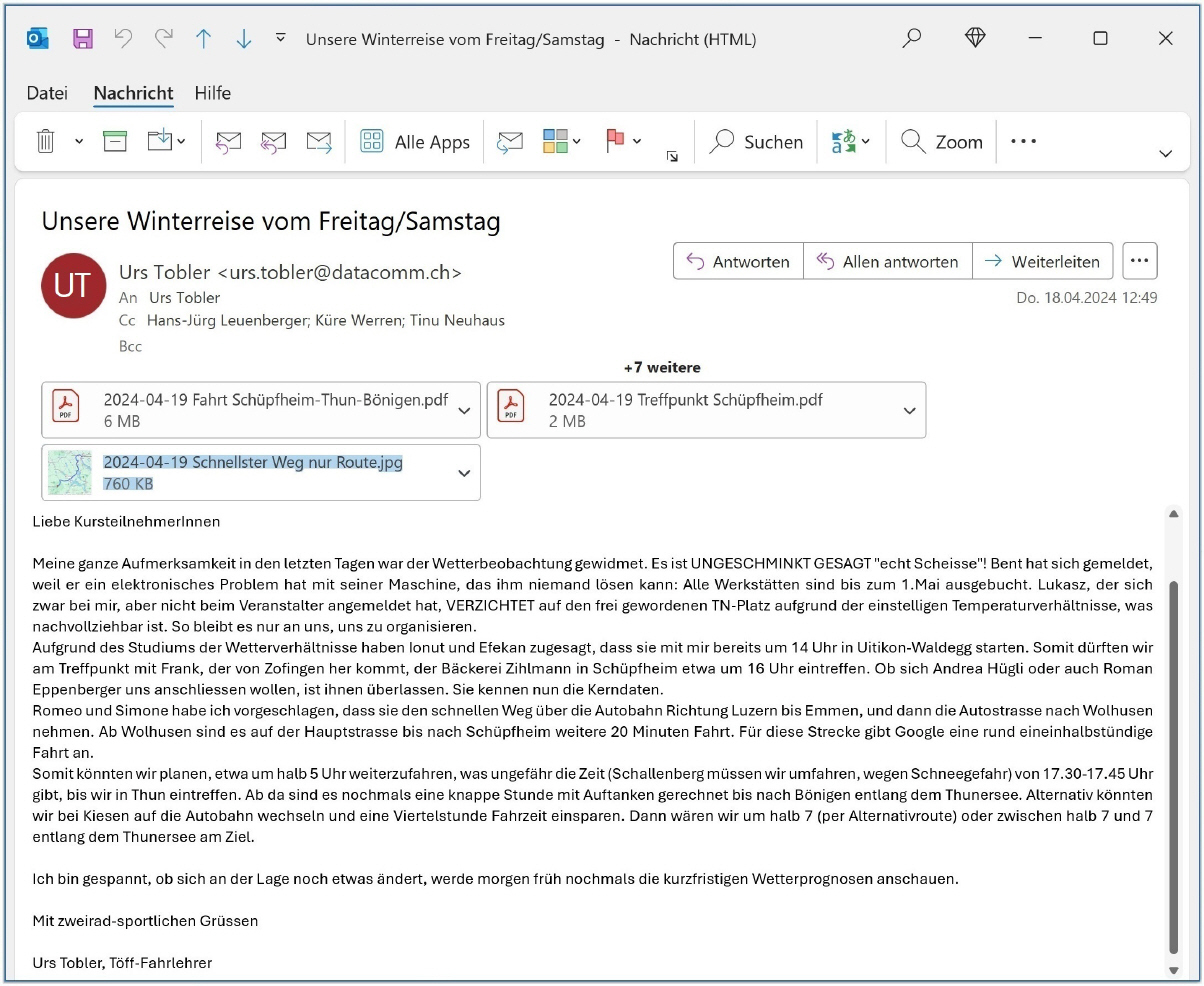Go to previous item with up arrow
This screenshot has width=1204, height=986.
coord(204,39)
